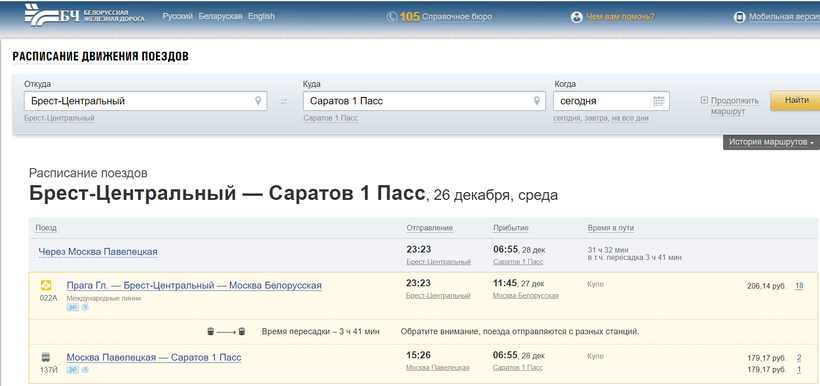Click the Найти search button
This screenshot has width=820, height=386.
click(795, 100)
